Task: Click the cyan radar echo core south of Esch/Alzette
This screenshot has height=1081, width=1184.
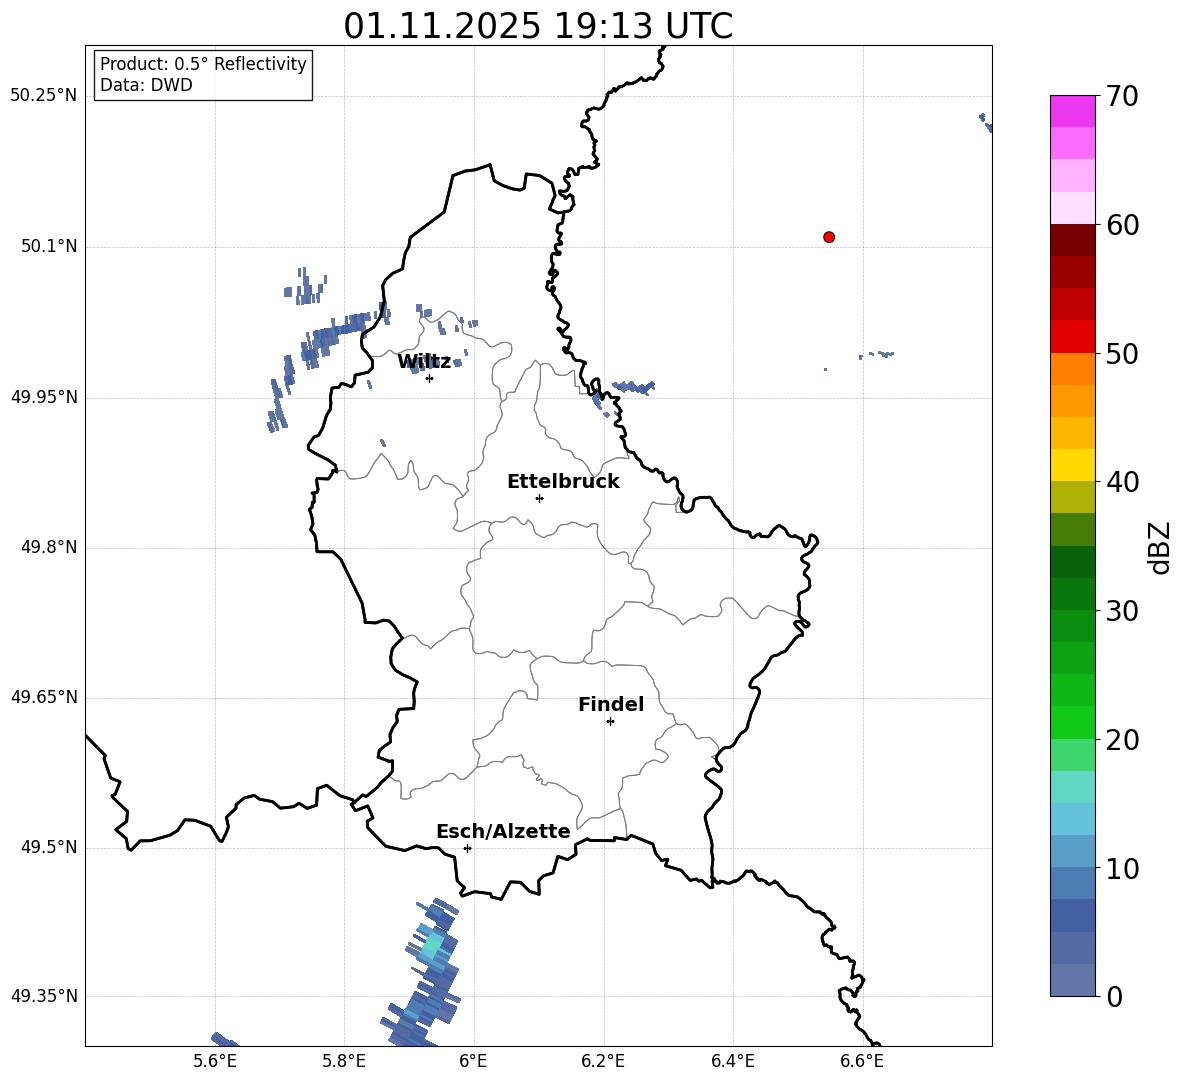Action: point(432,945)
